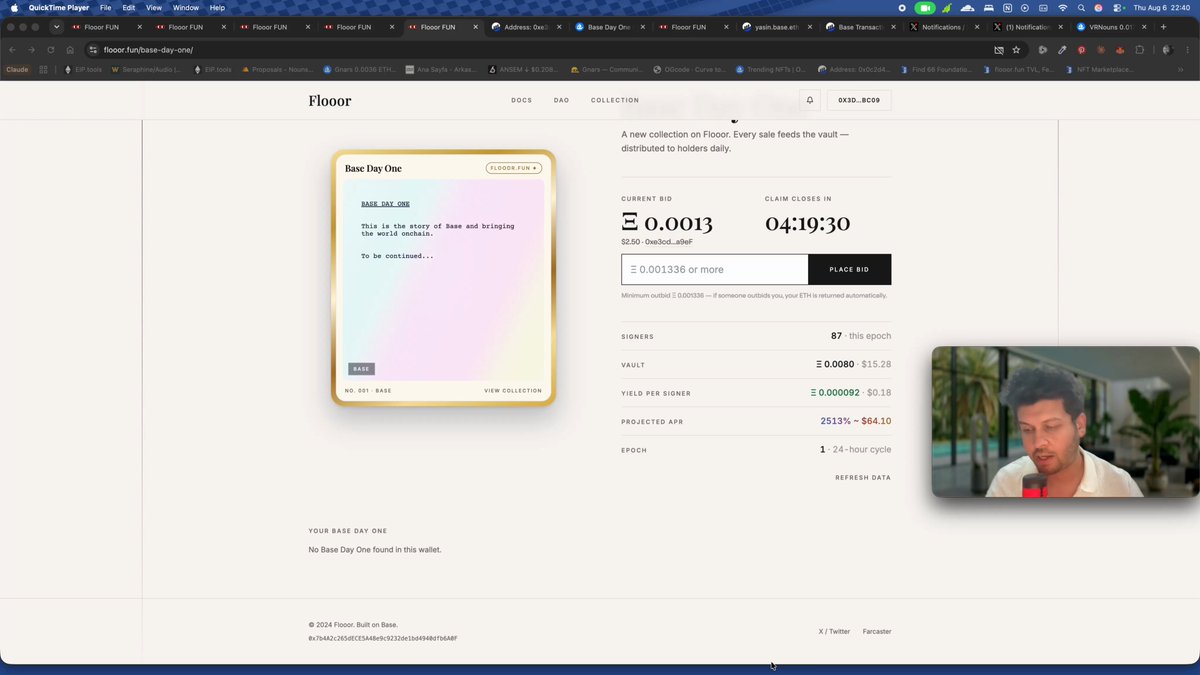Screen dimensions: 1200x675
Task: Open the DOCS navigation link
Action: (522, 100)
